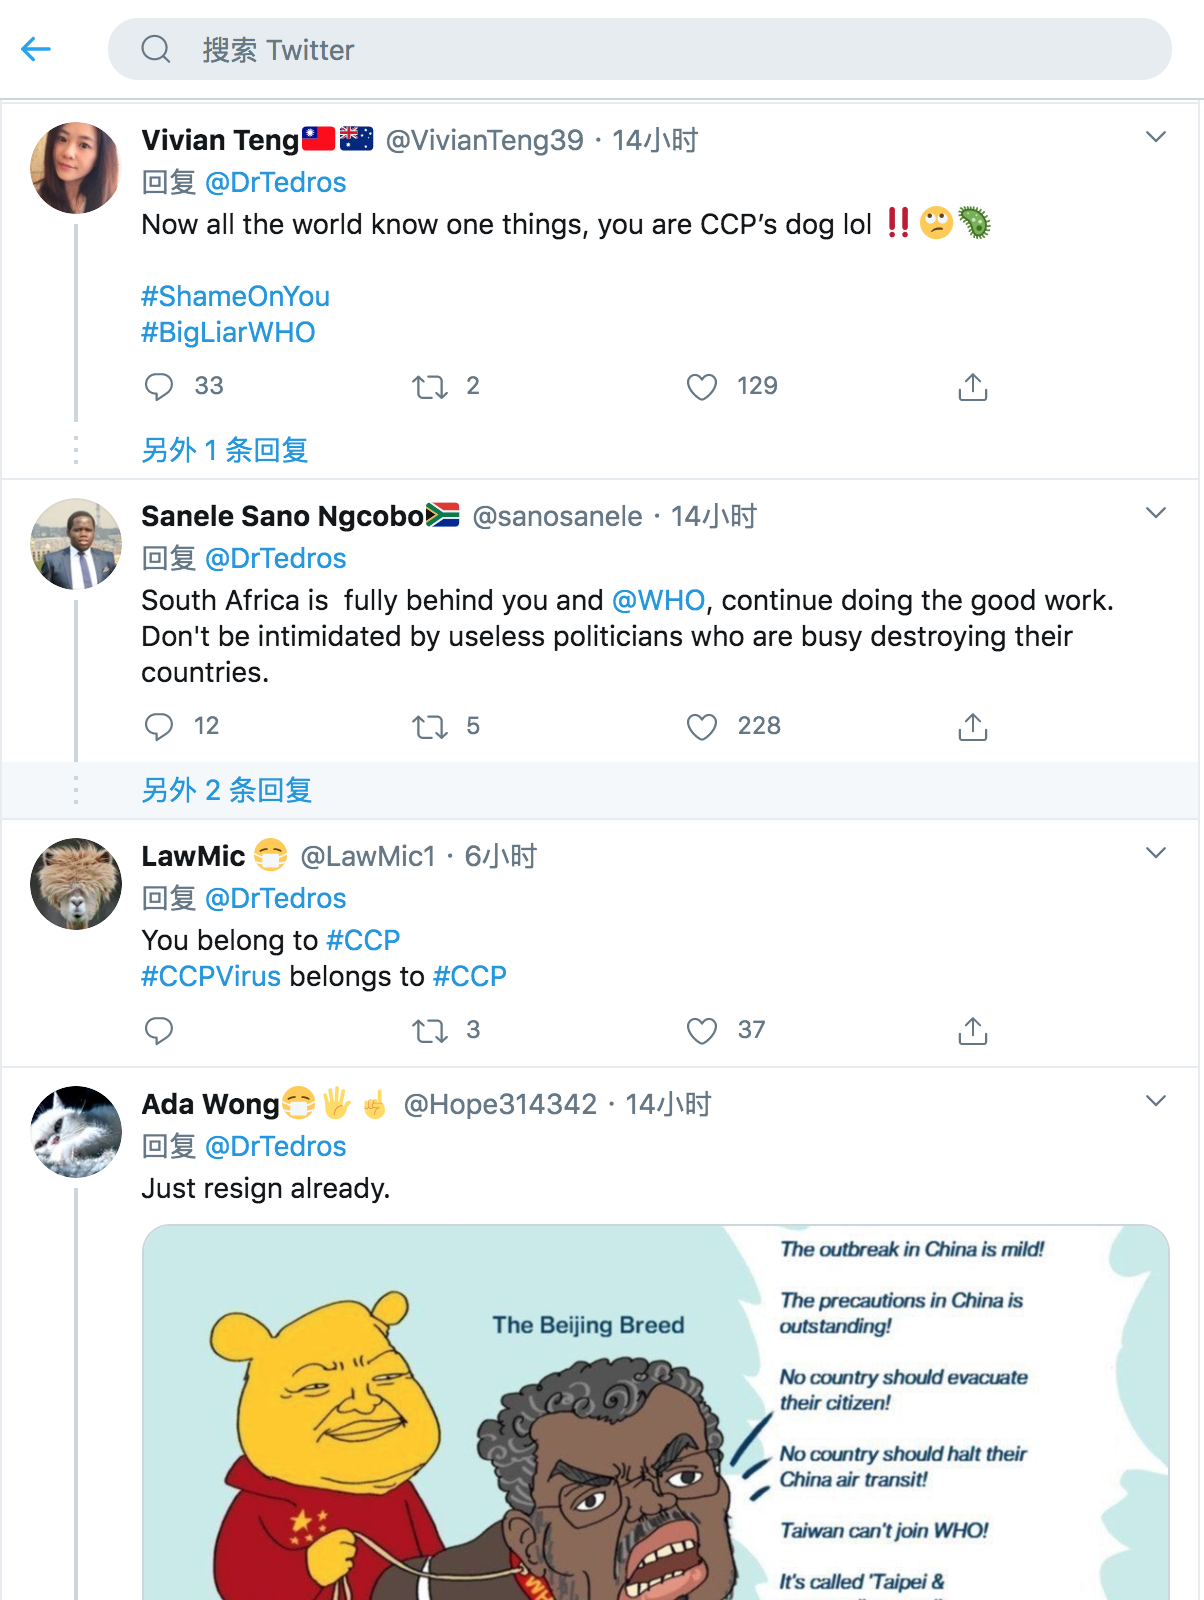Retweet Vivian Teng's tweet

(430, 387)
